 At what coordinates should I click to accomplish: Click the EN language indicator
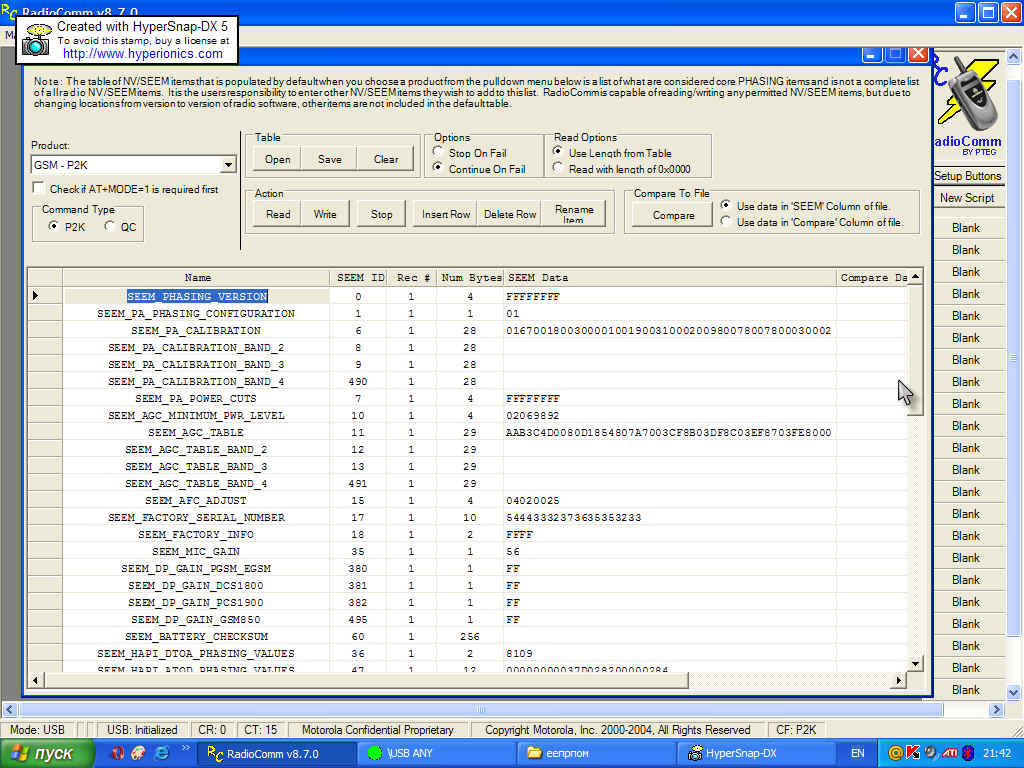tap(857, 753)
